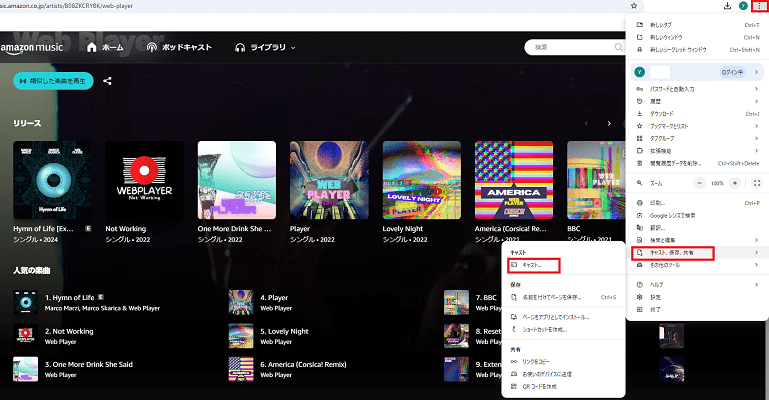This screenshot has height=400, width=769.
Task: Expand パスワードと自動入力 submenu
Action: 697,89
